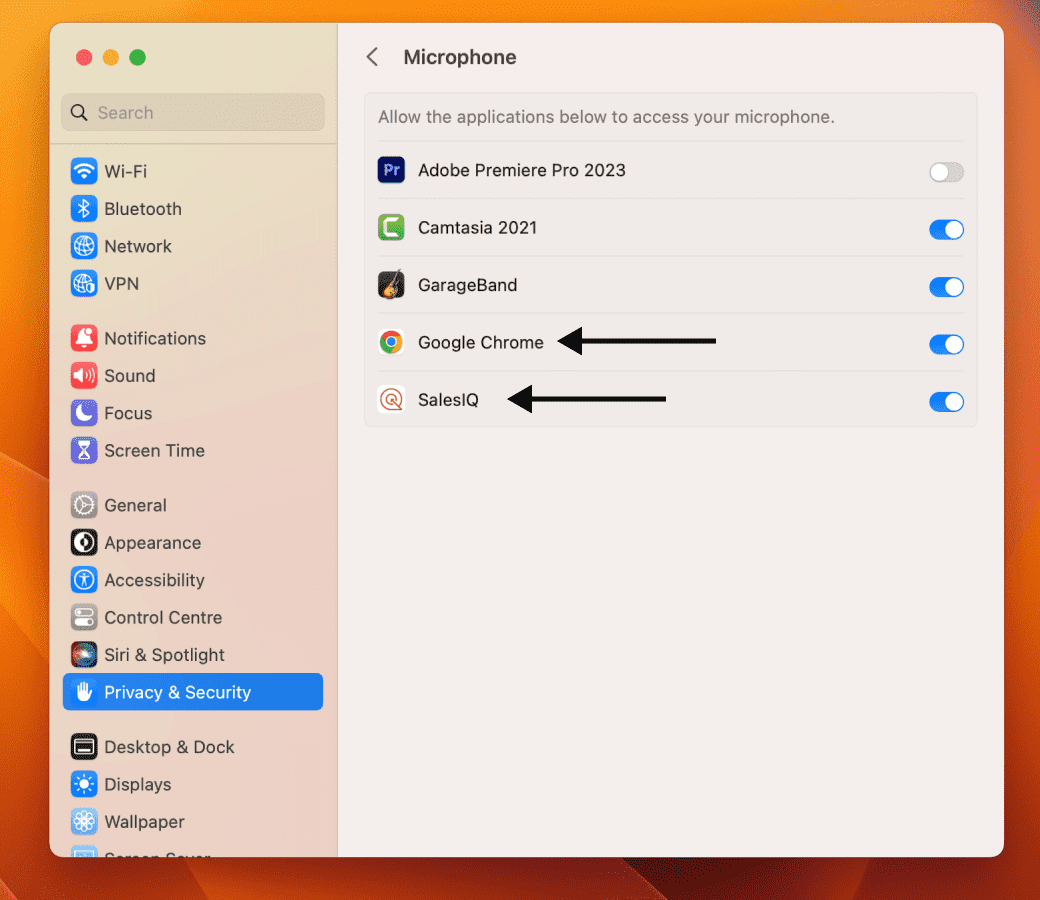Select Displays in the sidebar
Image resolution: width=1040 pixels, height=900 pixels.
[x=193, y=785]
